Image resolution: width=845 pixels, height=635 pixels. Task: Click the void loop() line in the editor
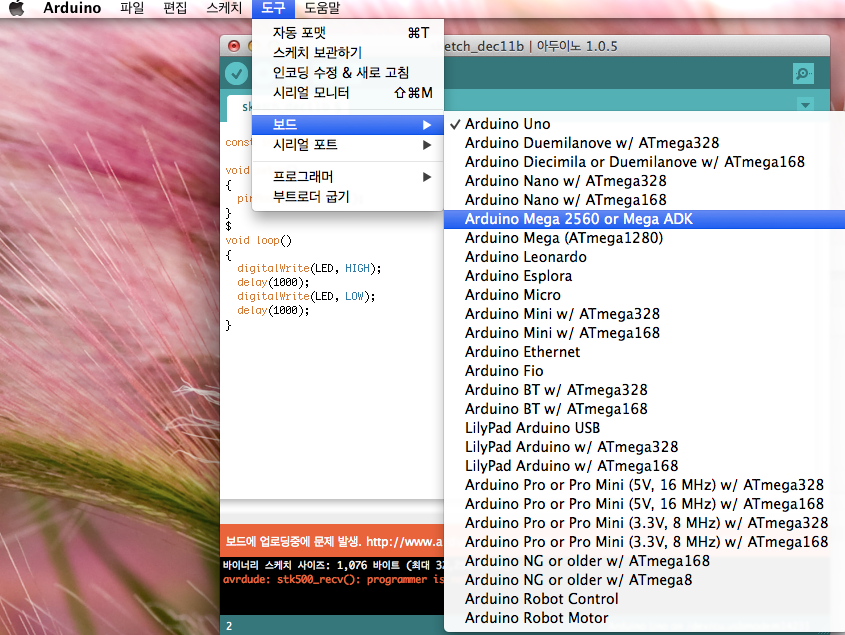[259, 240]
